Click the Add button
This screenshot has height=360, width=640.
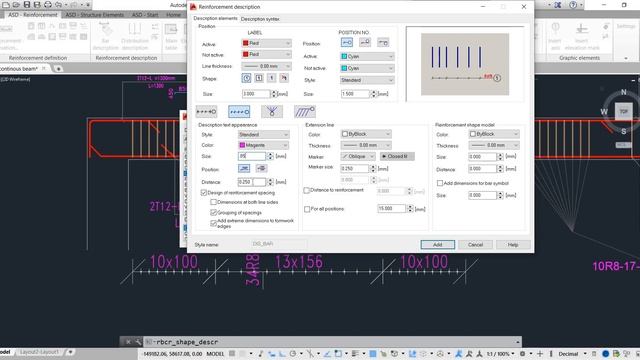point(438,244)
